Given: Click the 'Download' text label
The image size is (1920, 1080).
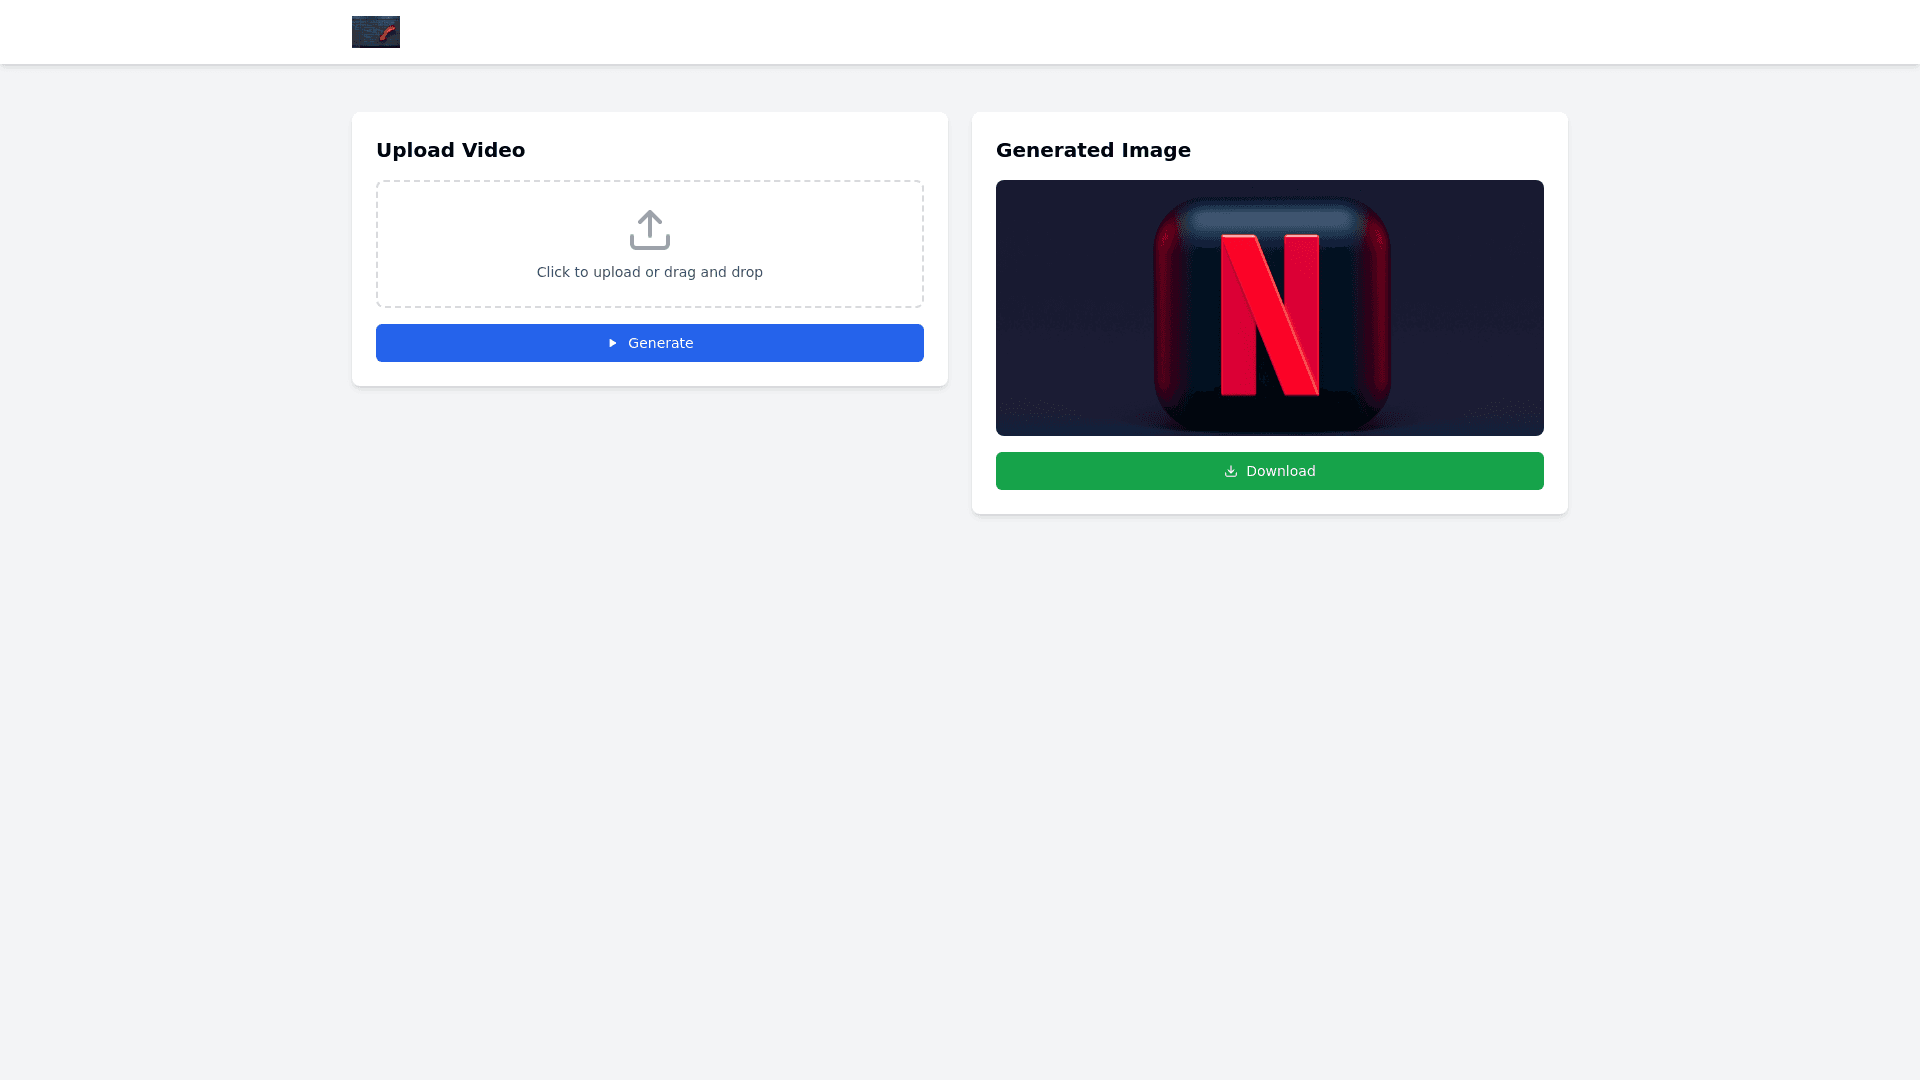Looking at the screenshot, I should pos(1280,471).
